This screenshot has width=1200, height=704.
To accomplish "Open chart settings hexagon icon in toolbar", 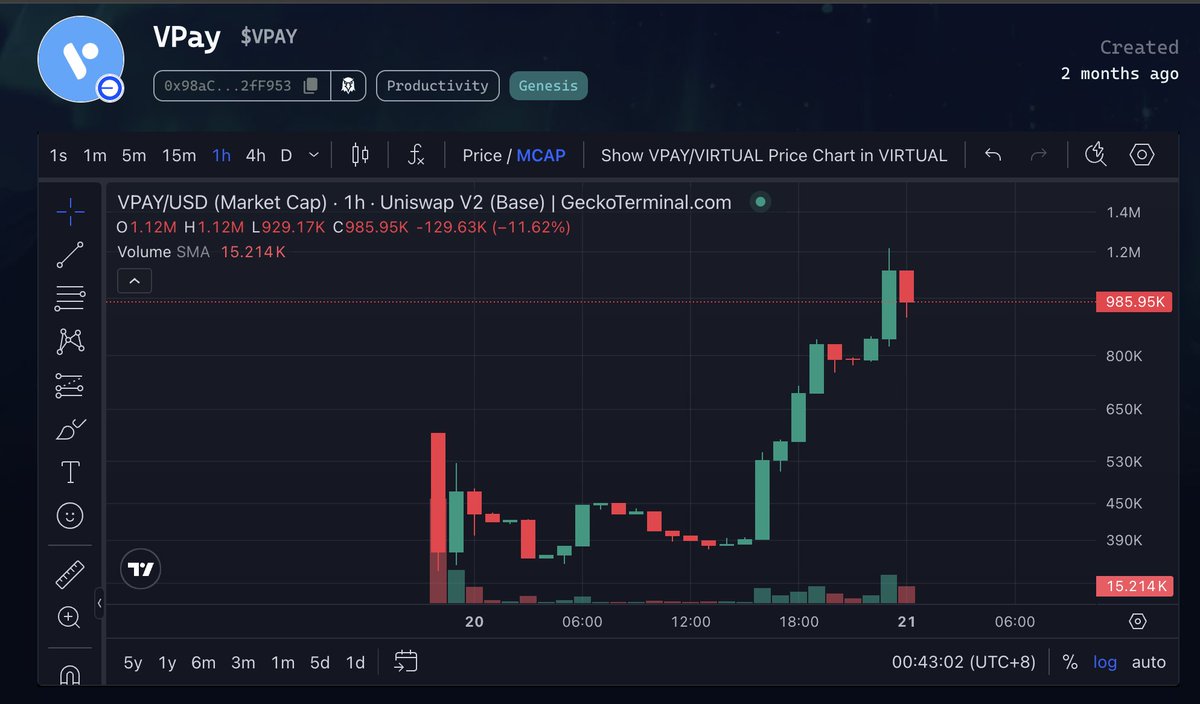I will [x=1142, y=155].
